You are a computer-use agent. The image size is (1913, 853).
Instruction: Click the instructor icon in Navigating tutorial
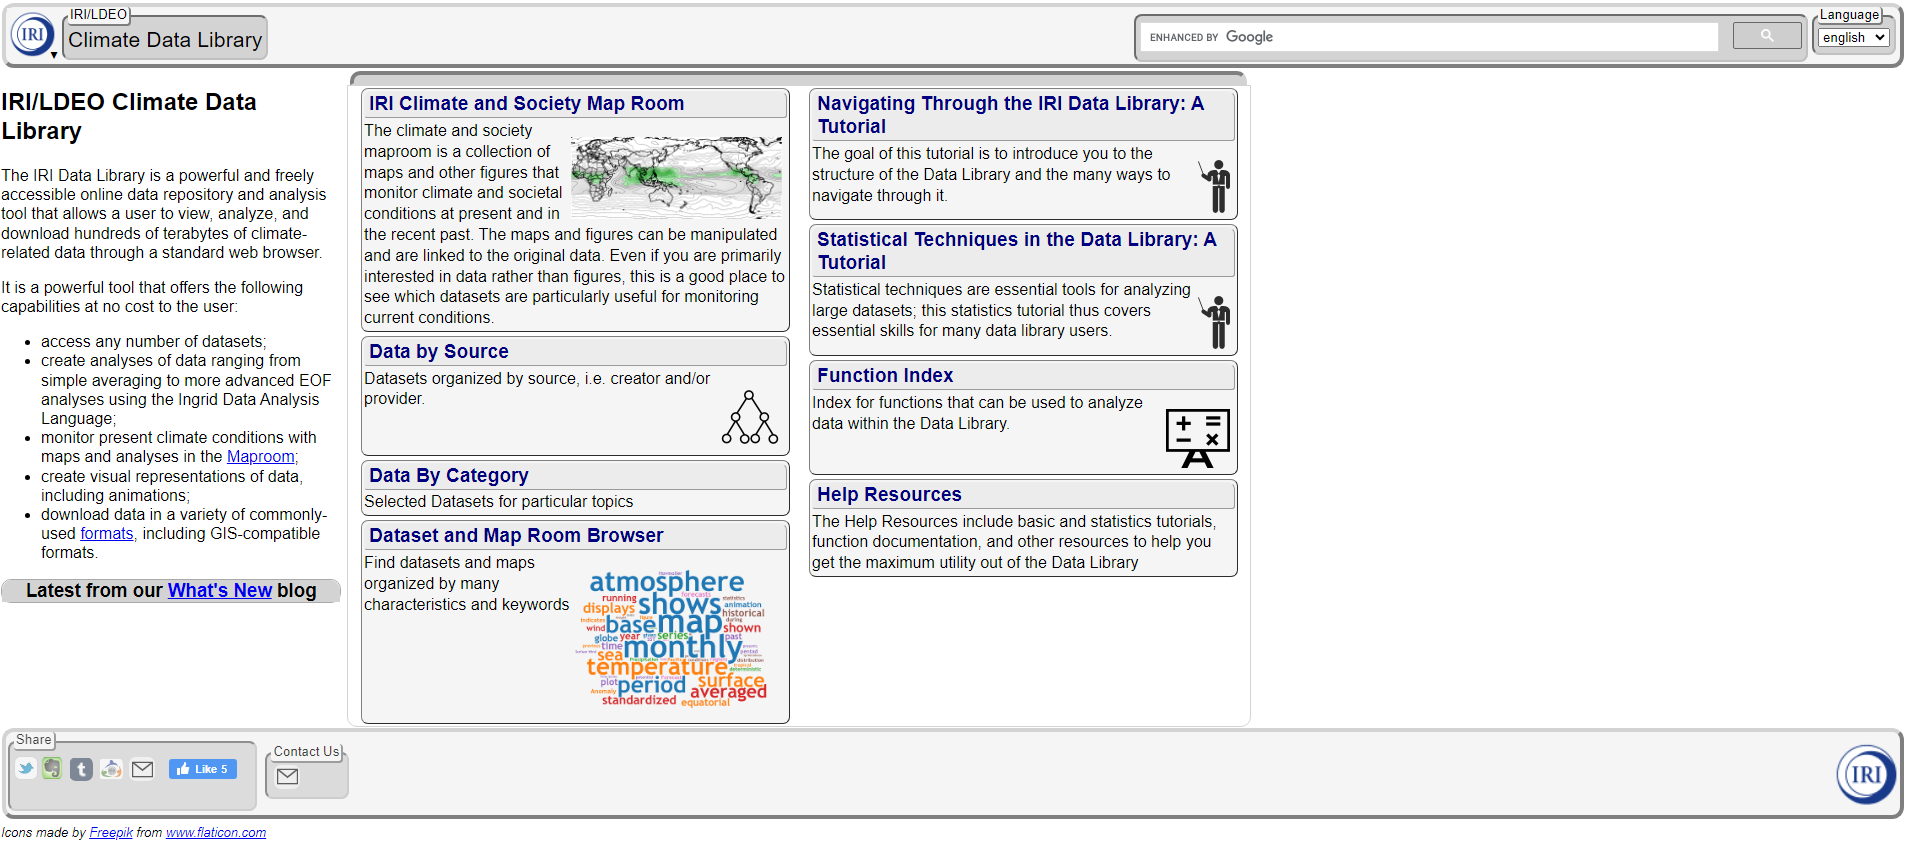1216,186
